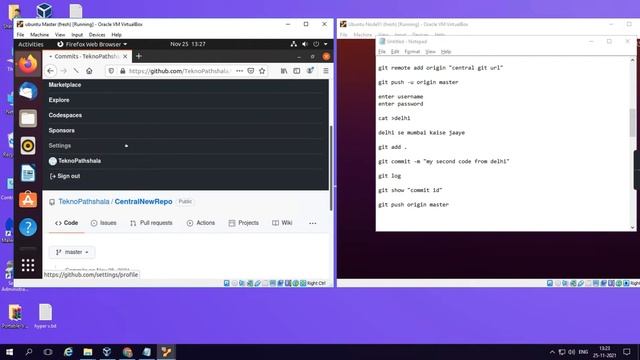Screen dimensions: 640x360
Task: Open Codespaces in GitHub menu
Action: click(65, 115)
